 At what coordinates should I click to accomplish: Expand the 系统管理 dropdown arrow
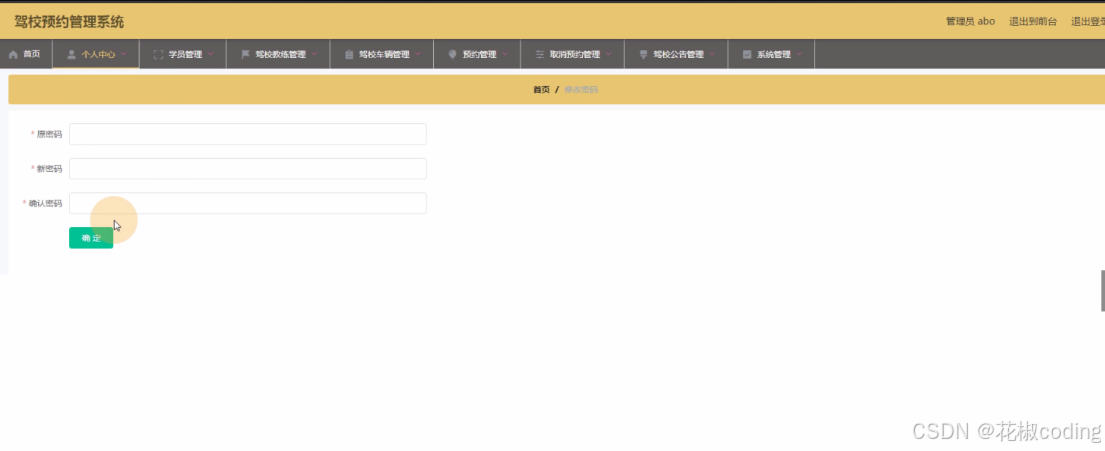798,54
